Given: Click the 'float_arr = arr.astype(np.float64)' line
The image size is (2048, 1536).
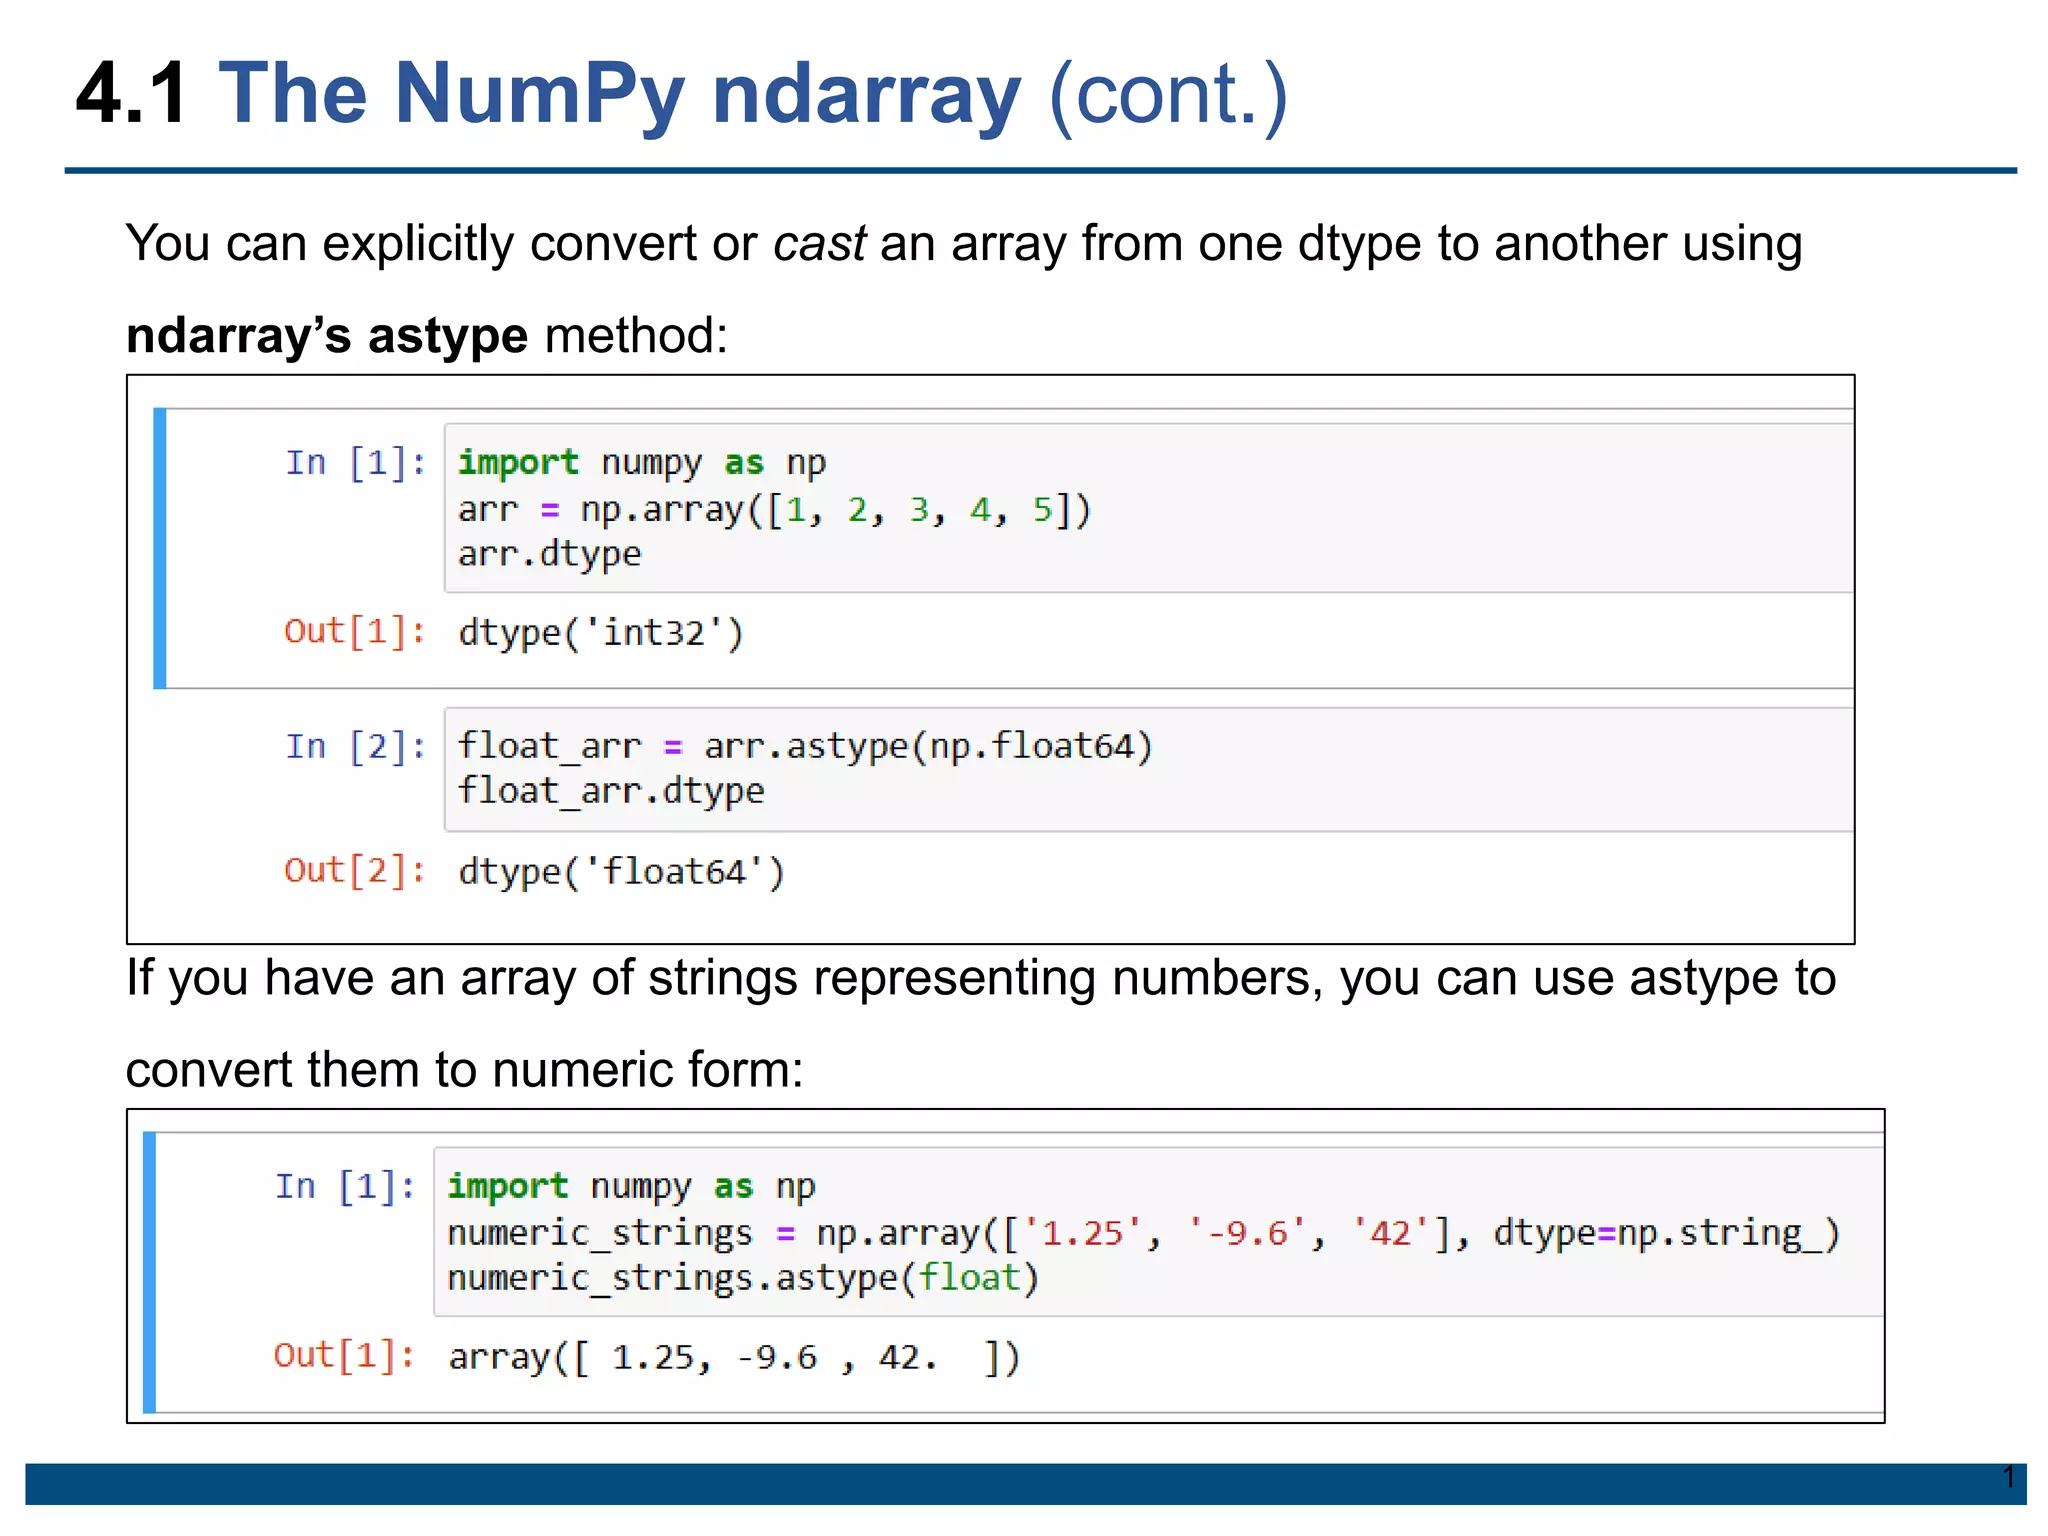Looking at the screenshot, I should tap(806, 747).
